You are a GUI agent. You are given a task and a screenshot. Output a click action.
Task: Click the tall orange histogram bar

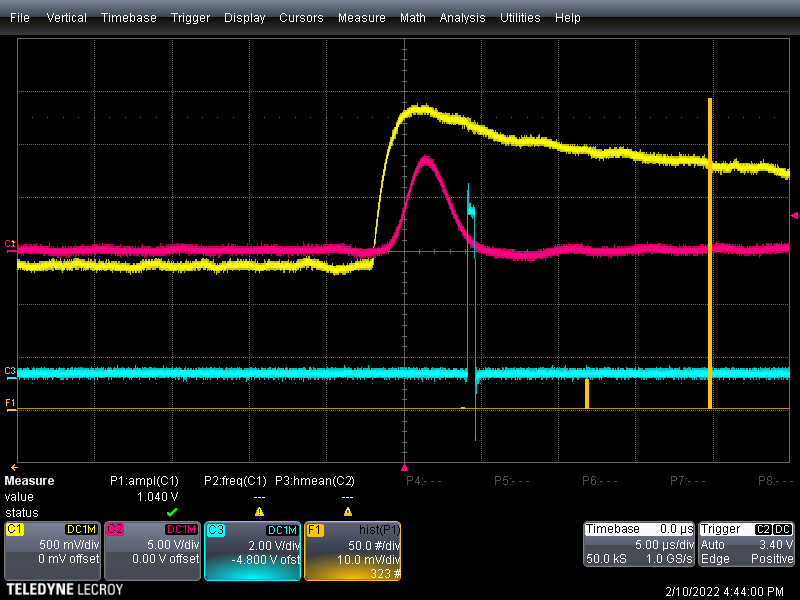click(710, 254)
